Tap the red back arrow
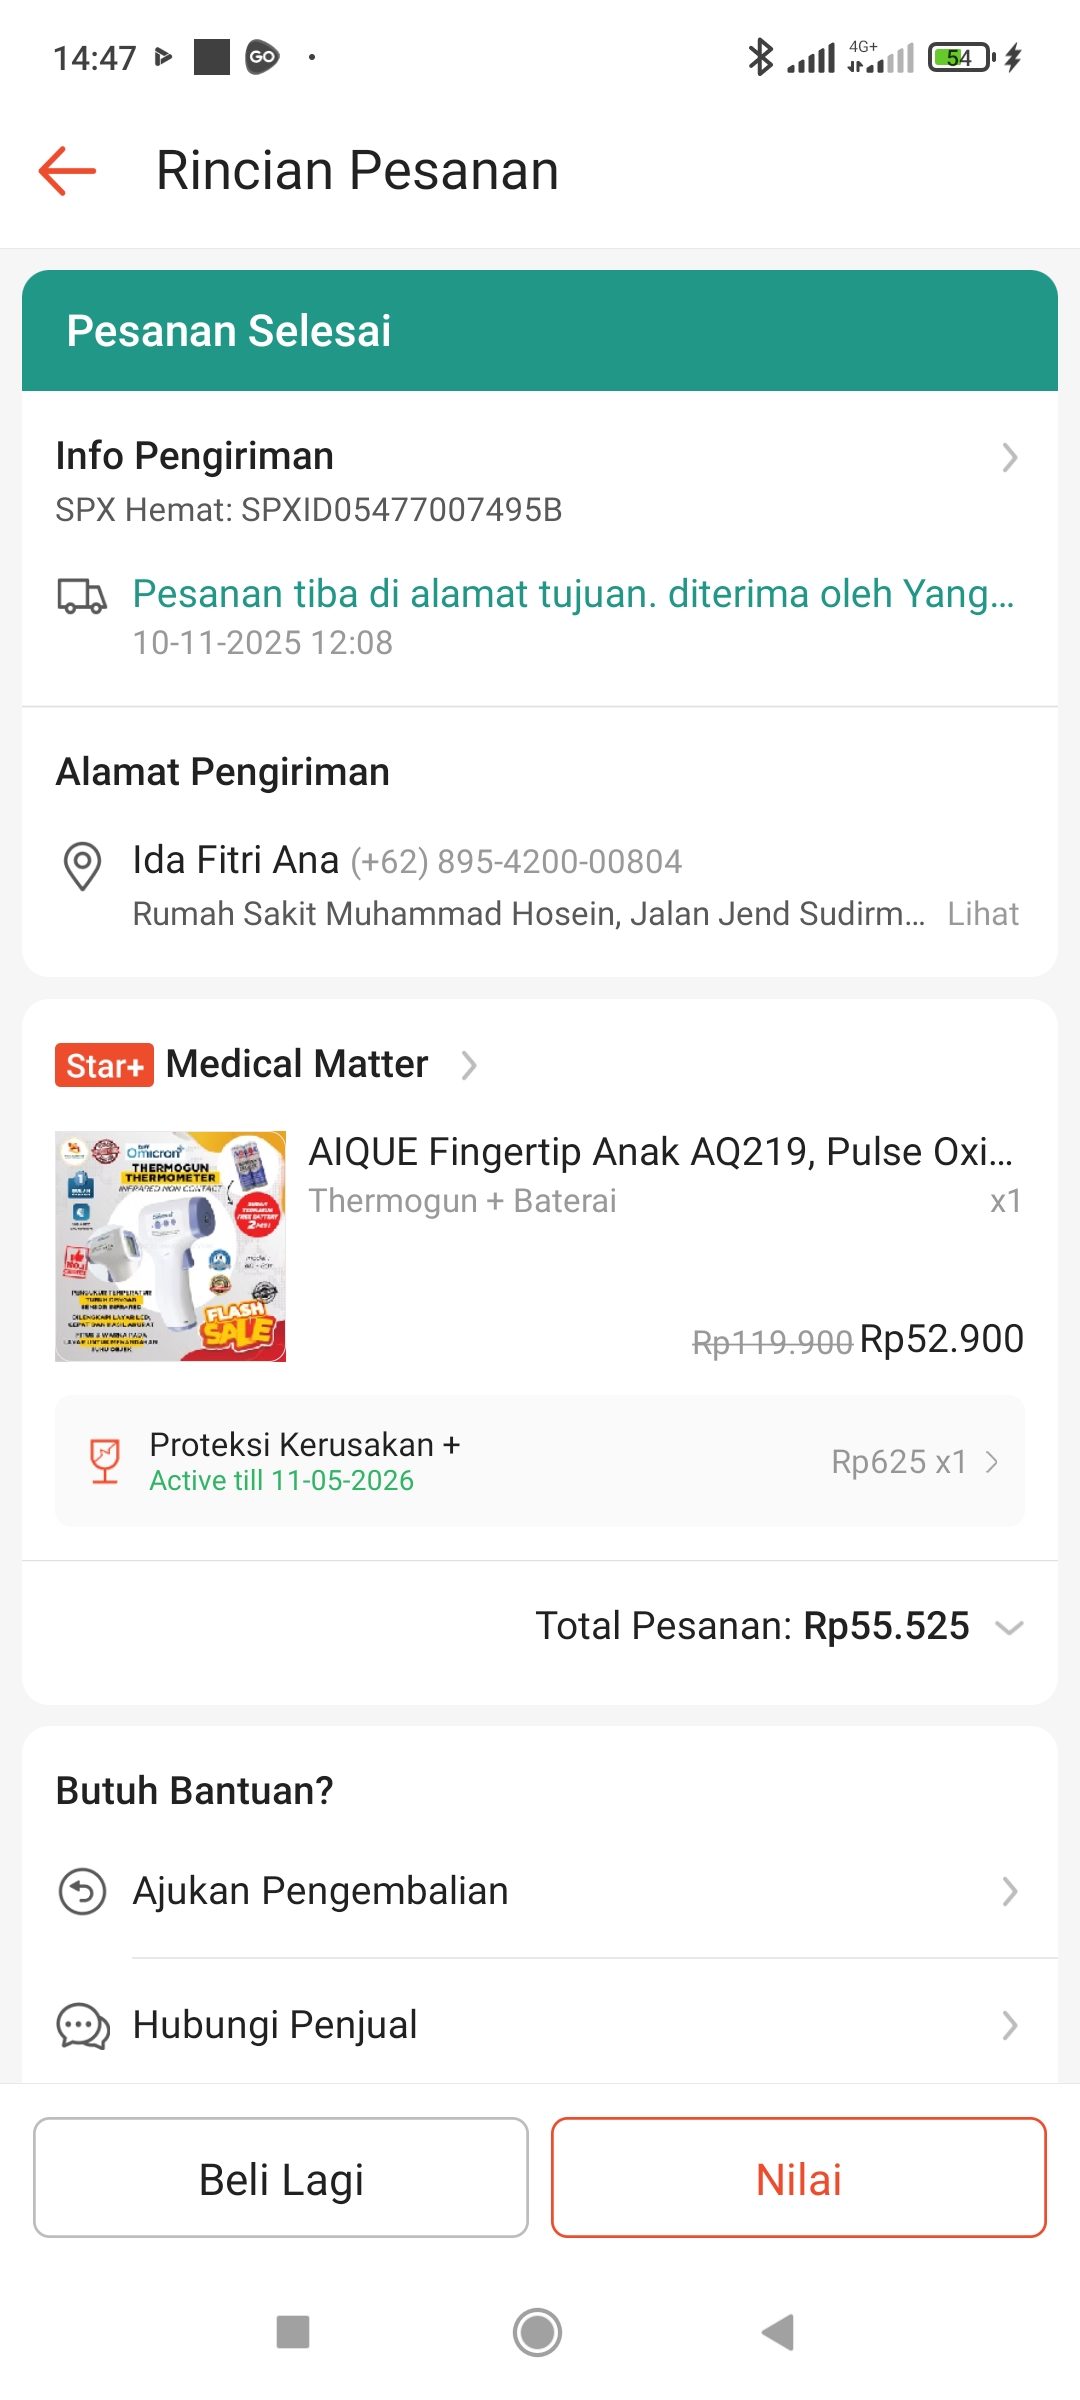Image resolution: width=1080 pixels, height=2400 pixels. click(x=67, y=171)
